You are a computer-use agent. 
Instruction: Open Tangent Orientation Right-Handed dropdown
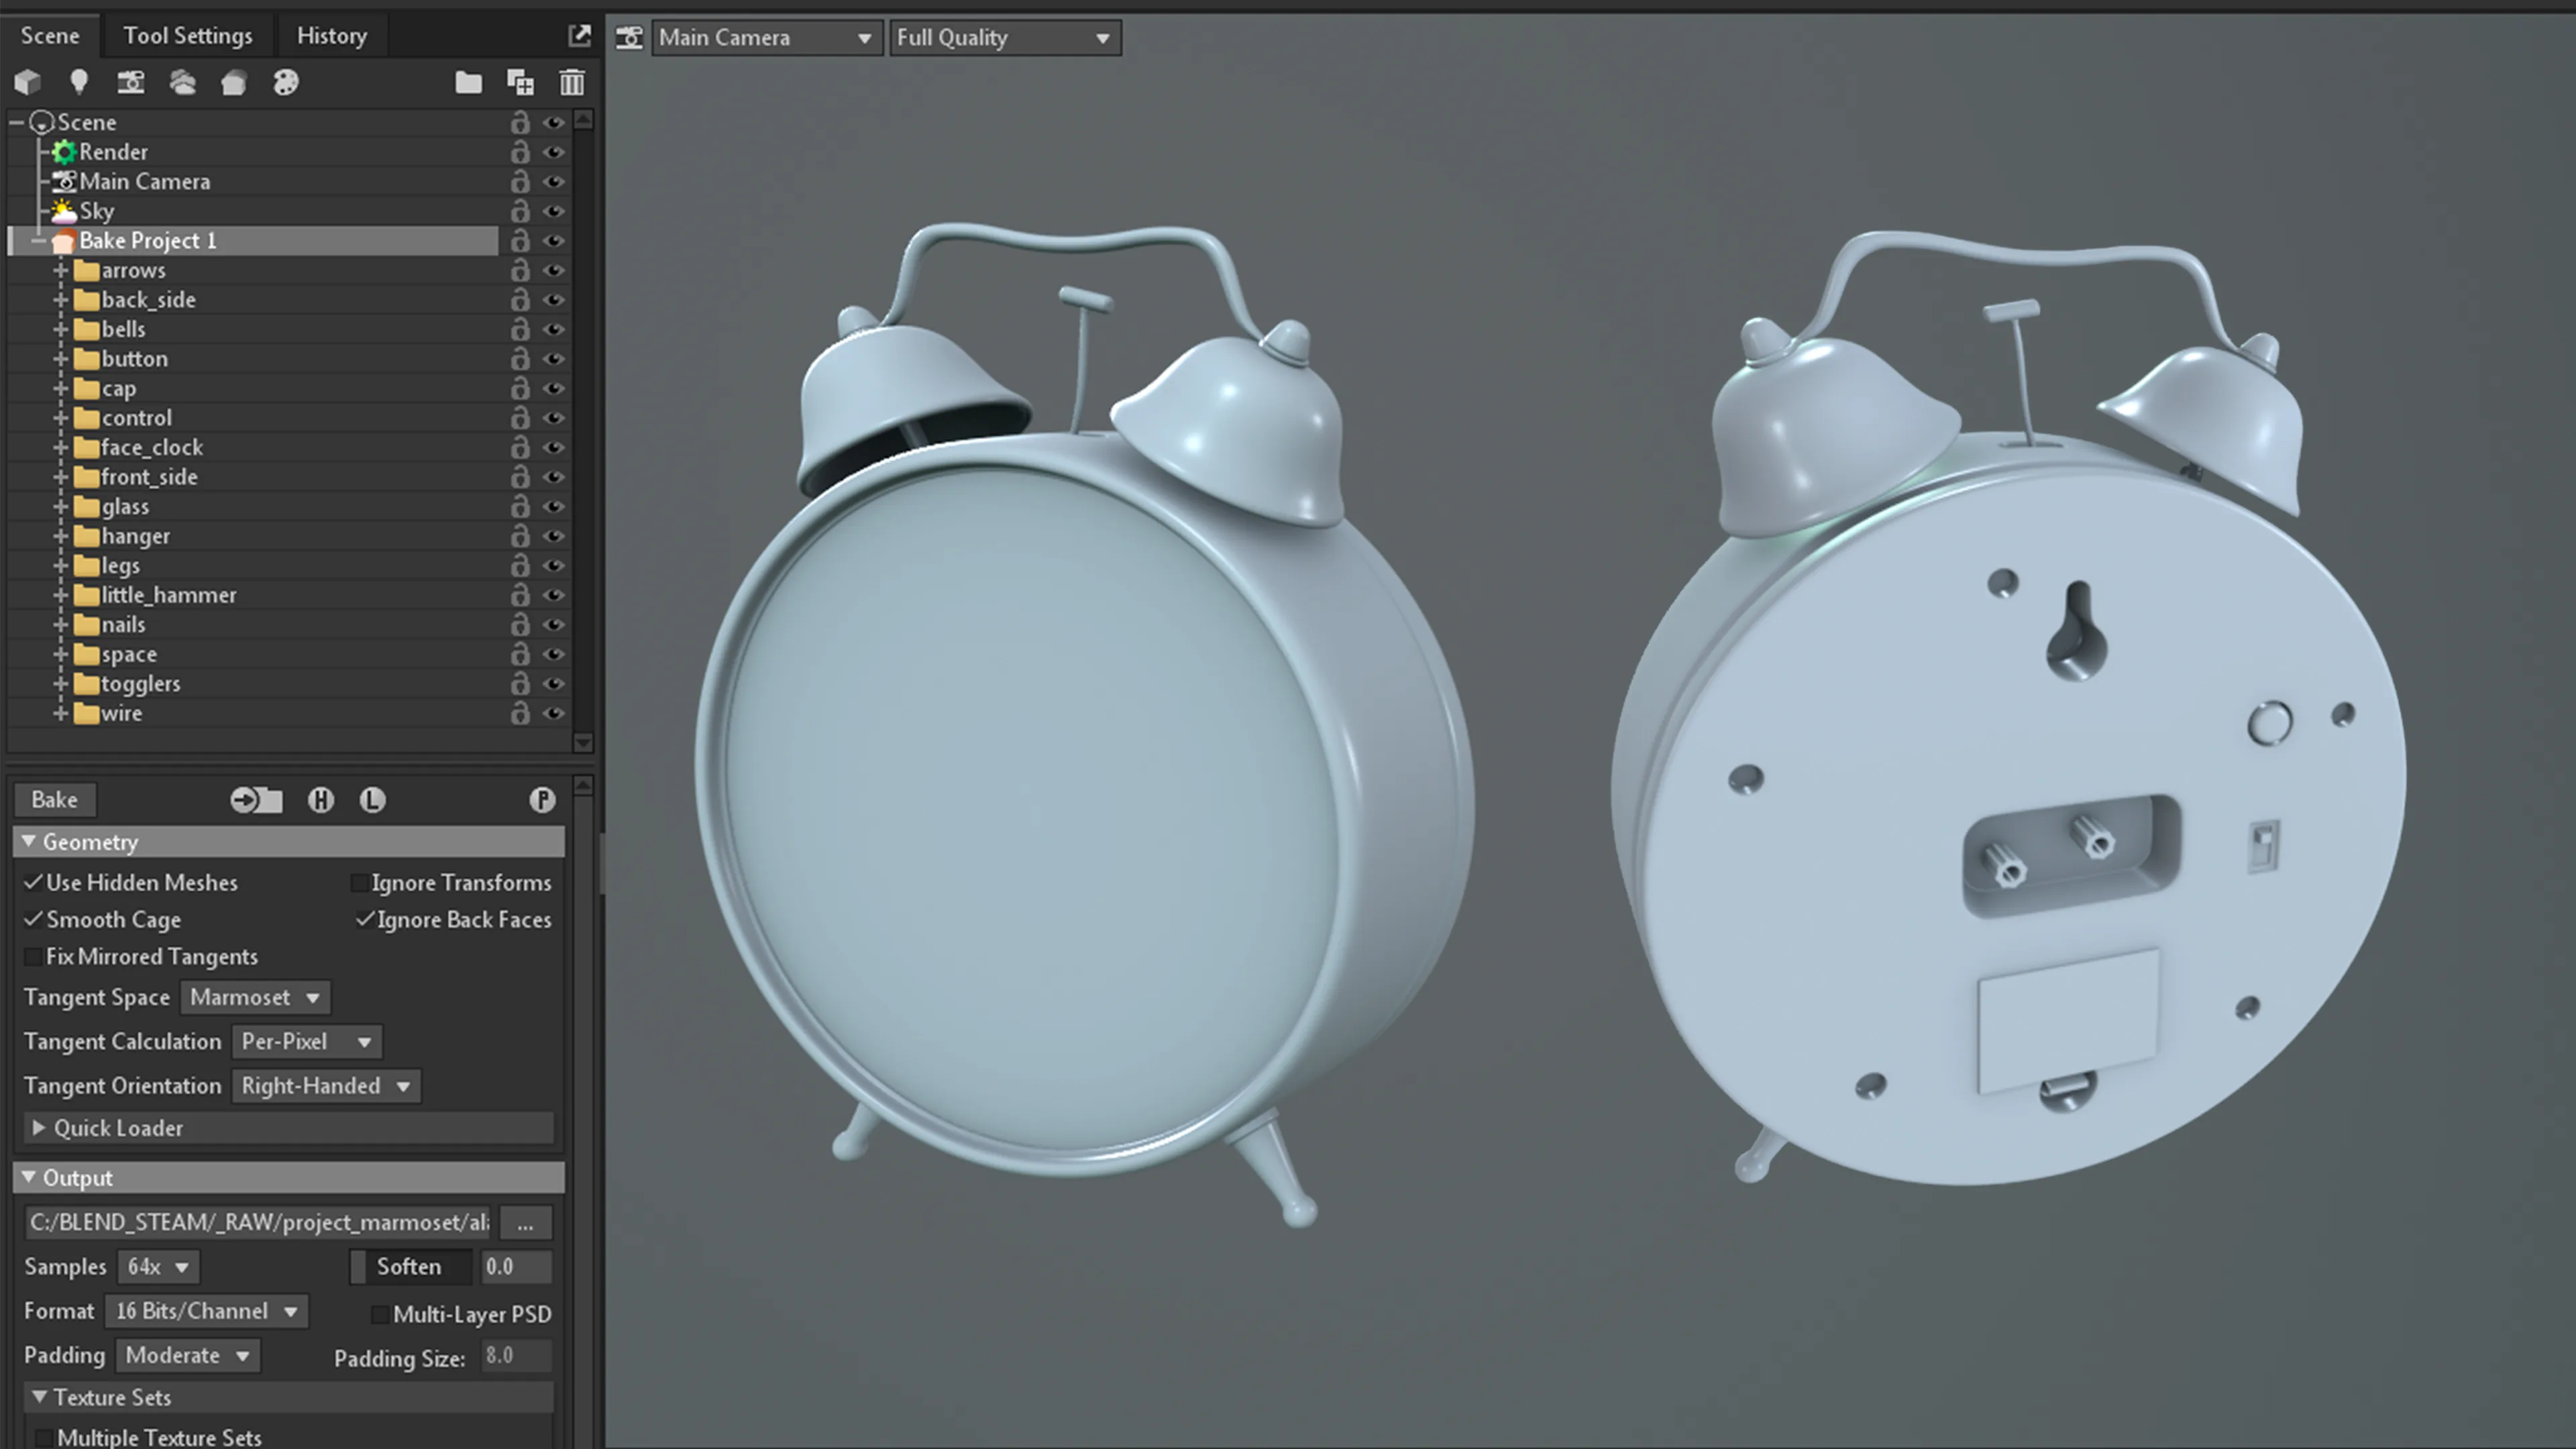326,1085
